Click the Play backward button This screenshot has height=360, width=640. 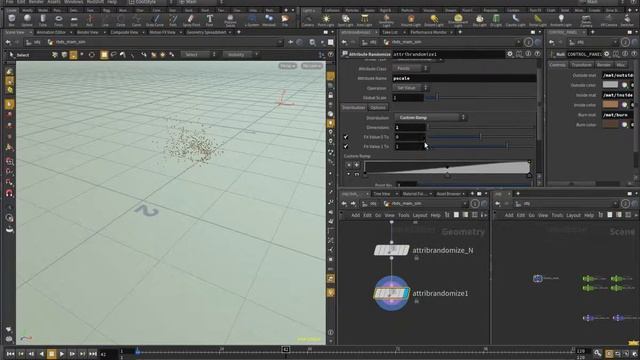click(x=41, y=354)
